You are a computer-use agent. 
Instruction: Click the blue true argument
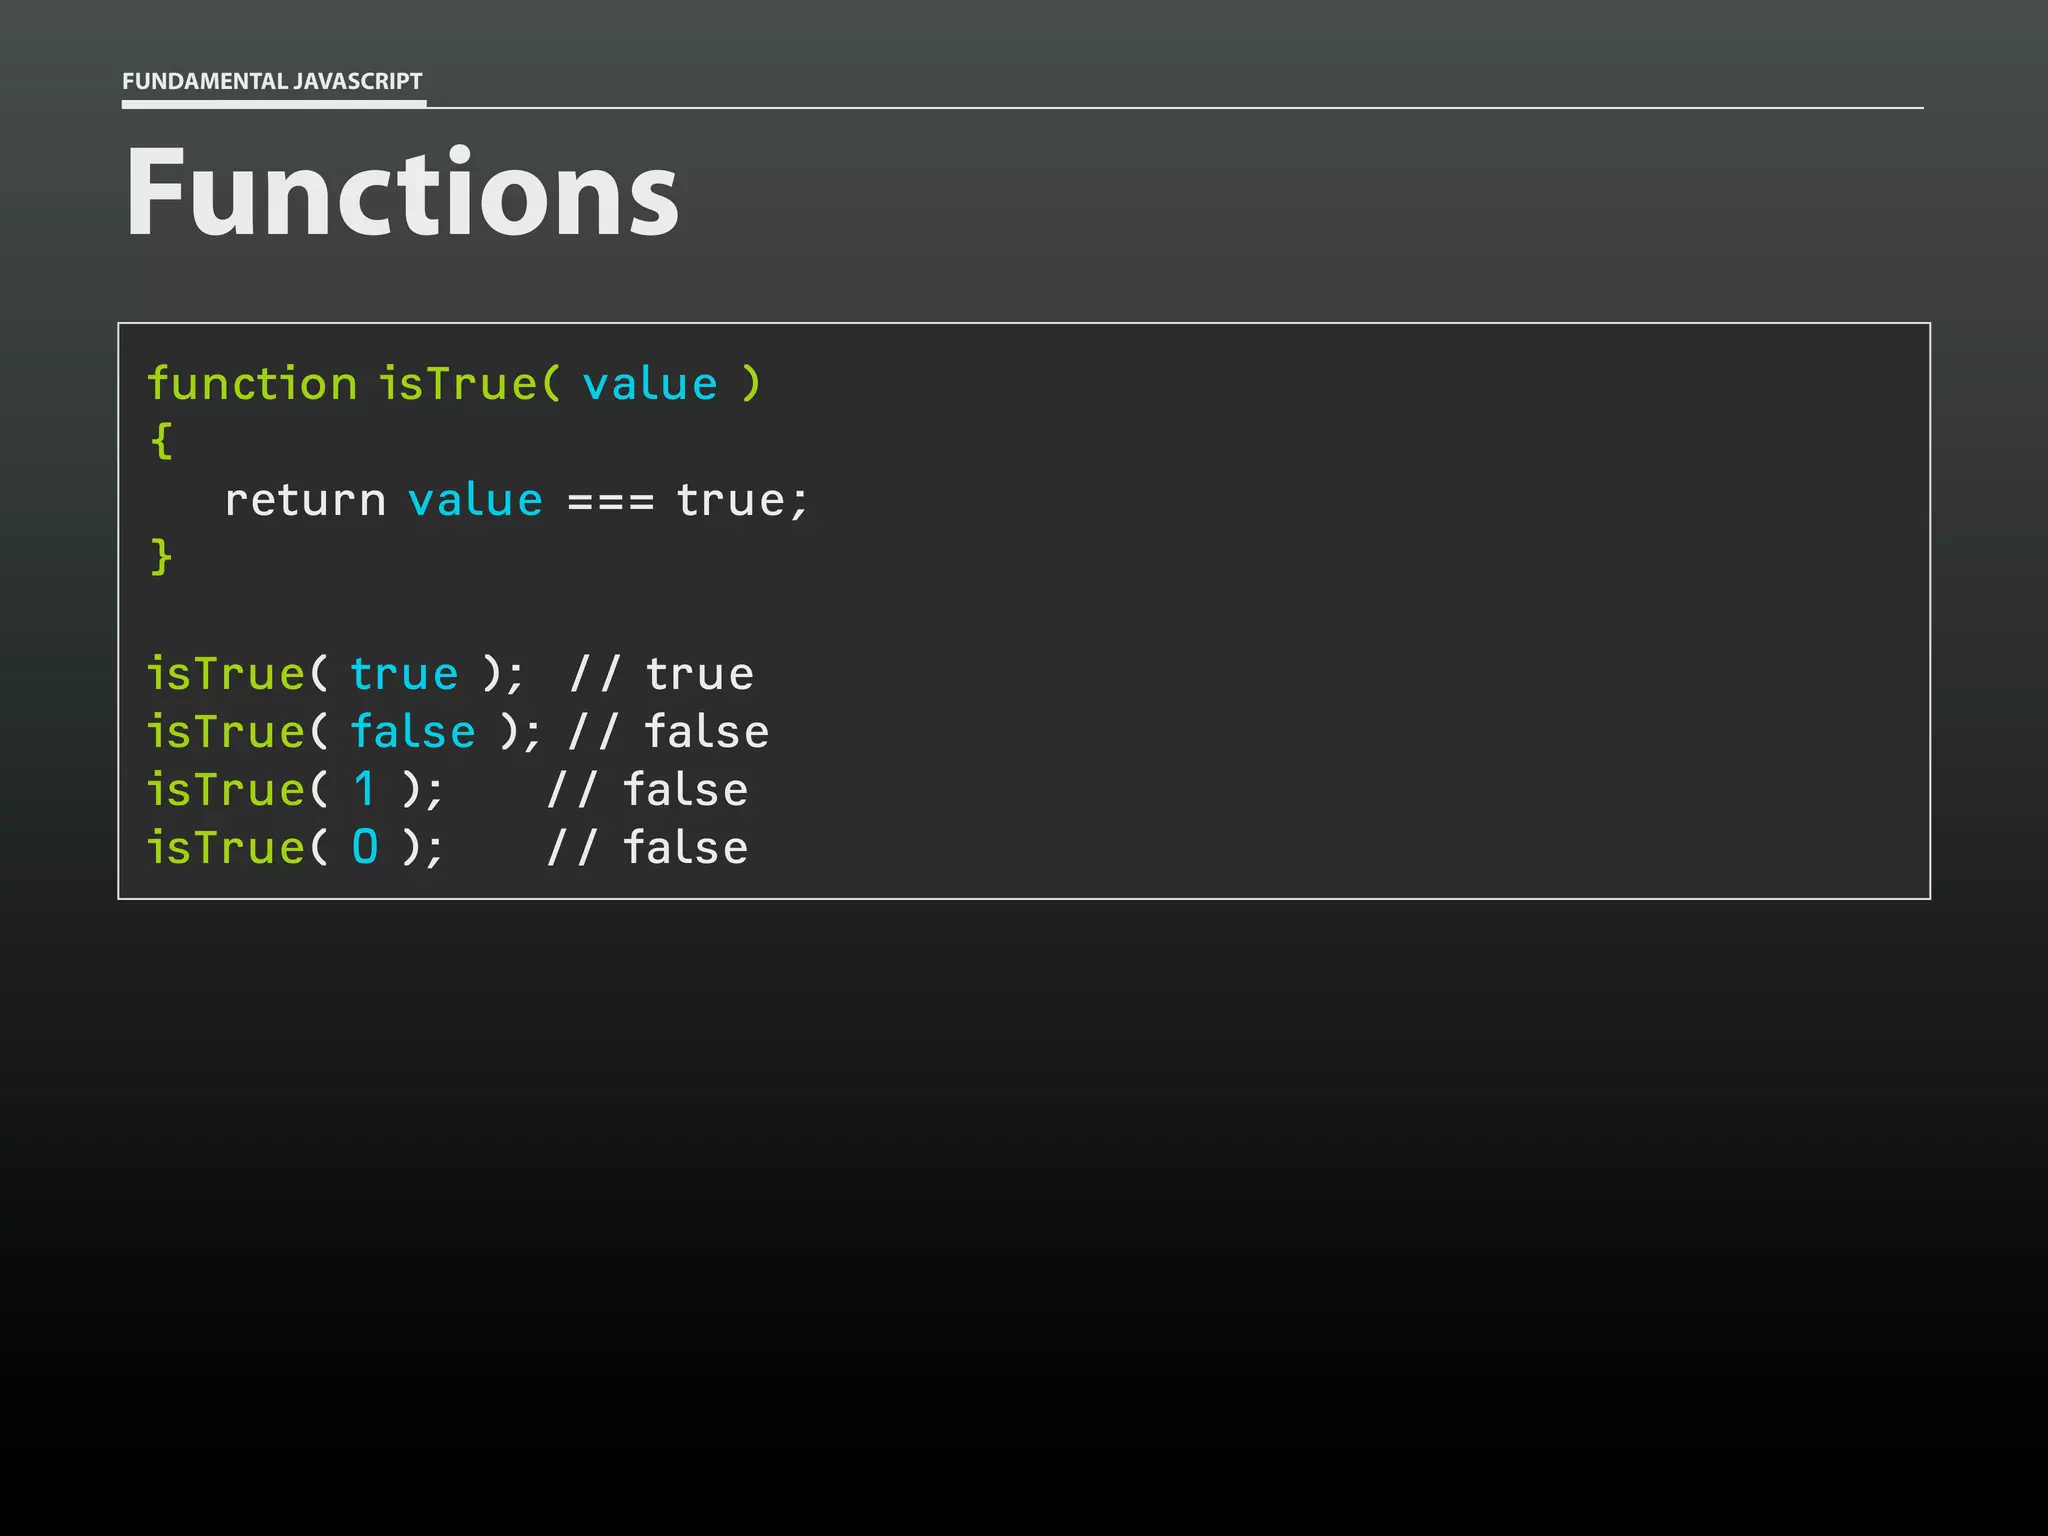pos(404,674)
